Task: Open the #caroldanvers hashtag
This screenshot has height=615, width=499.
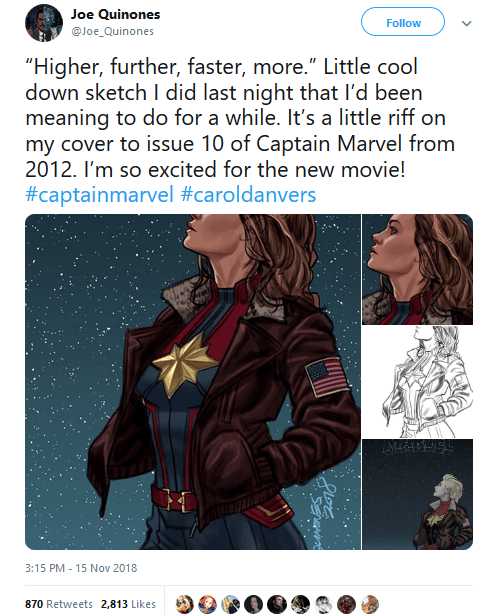Action: [248, 195]
